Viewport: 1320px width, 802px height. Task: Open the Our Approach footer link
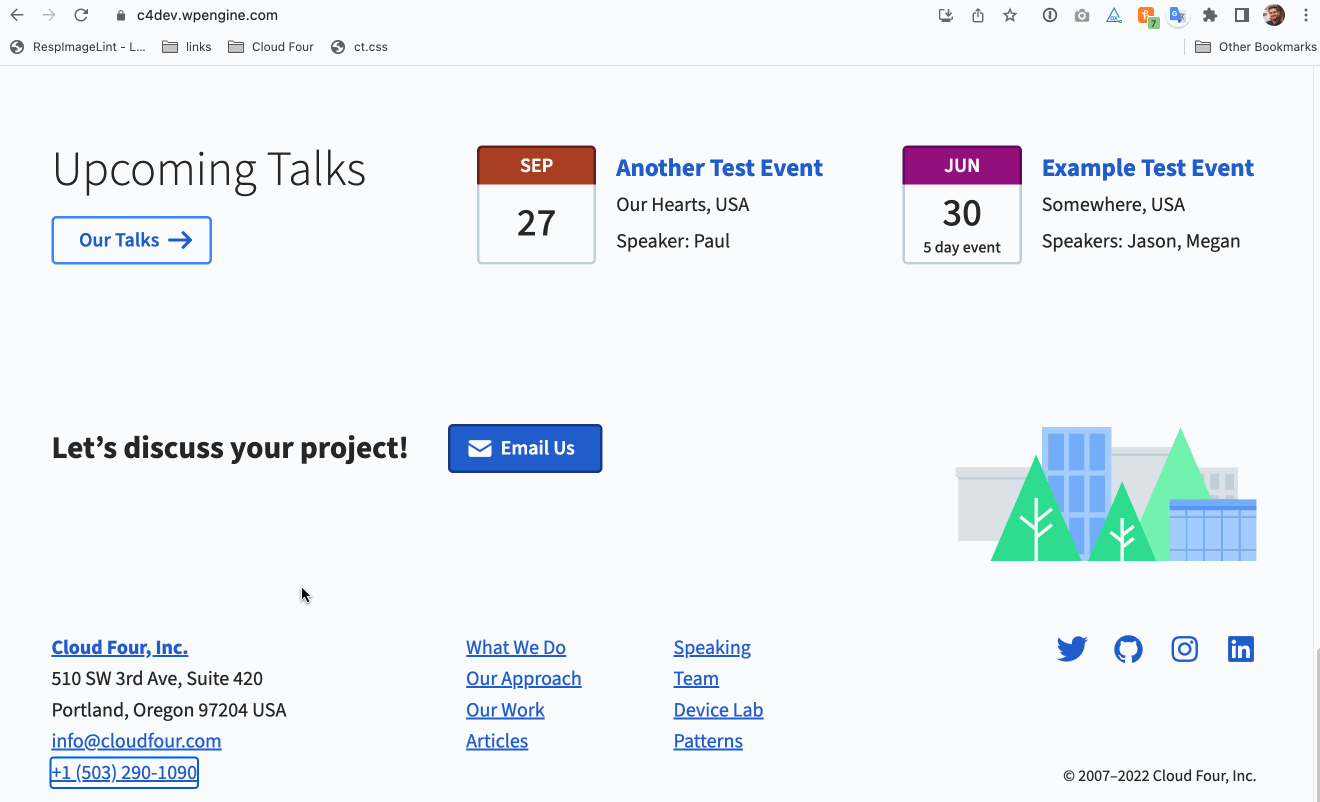point(523,679)
